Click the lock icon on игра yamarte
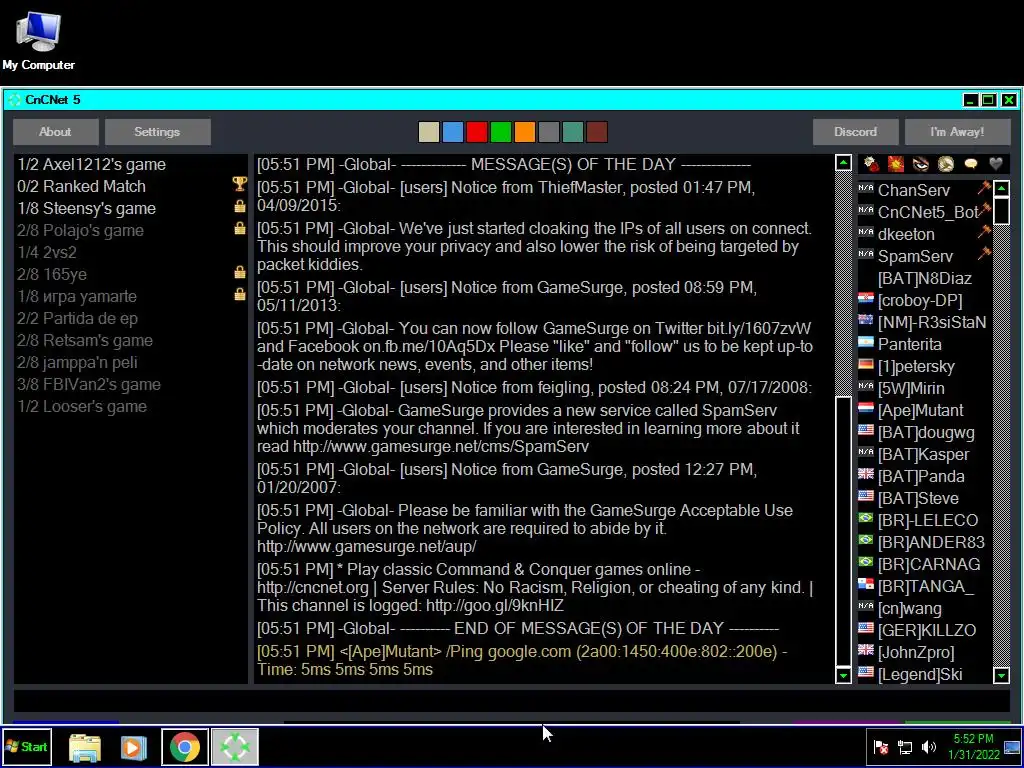 (240, 295)
